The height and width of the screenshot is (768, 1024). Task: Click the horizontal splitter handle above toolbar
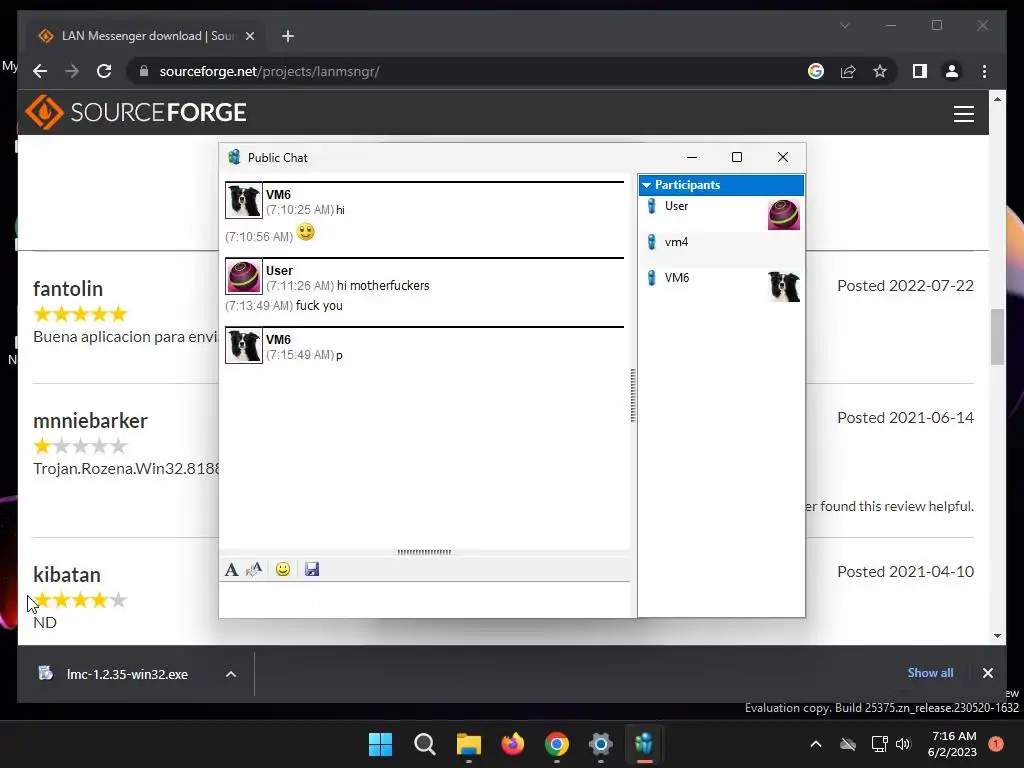pos(424,552)
